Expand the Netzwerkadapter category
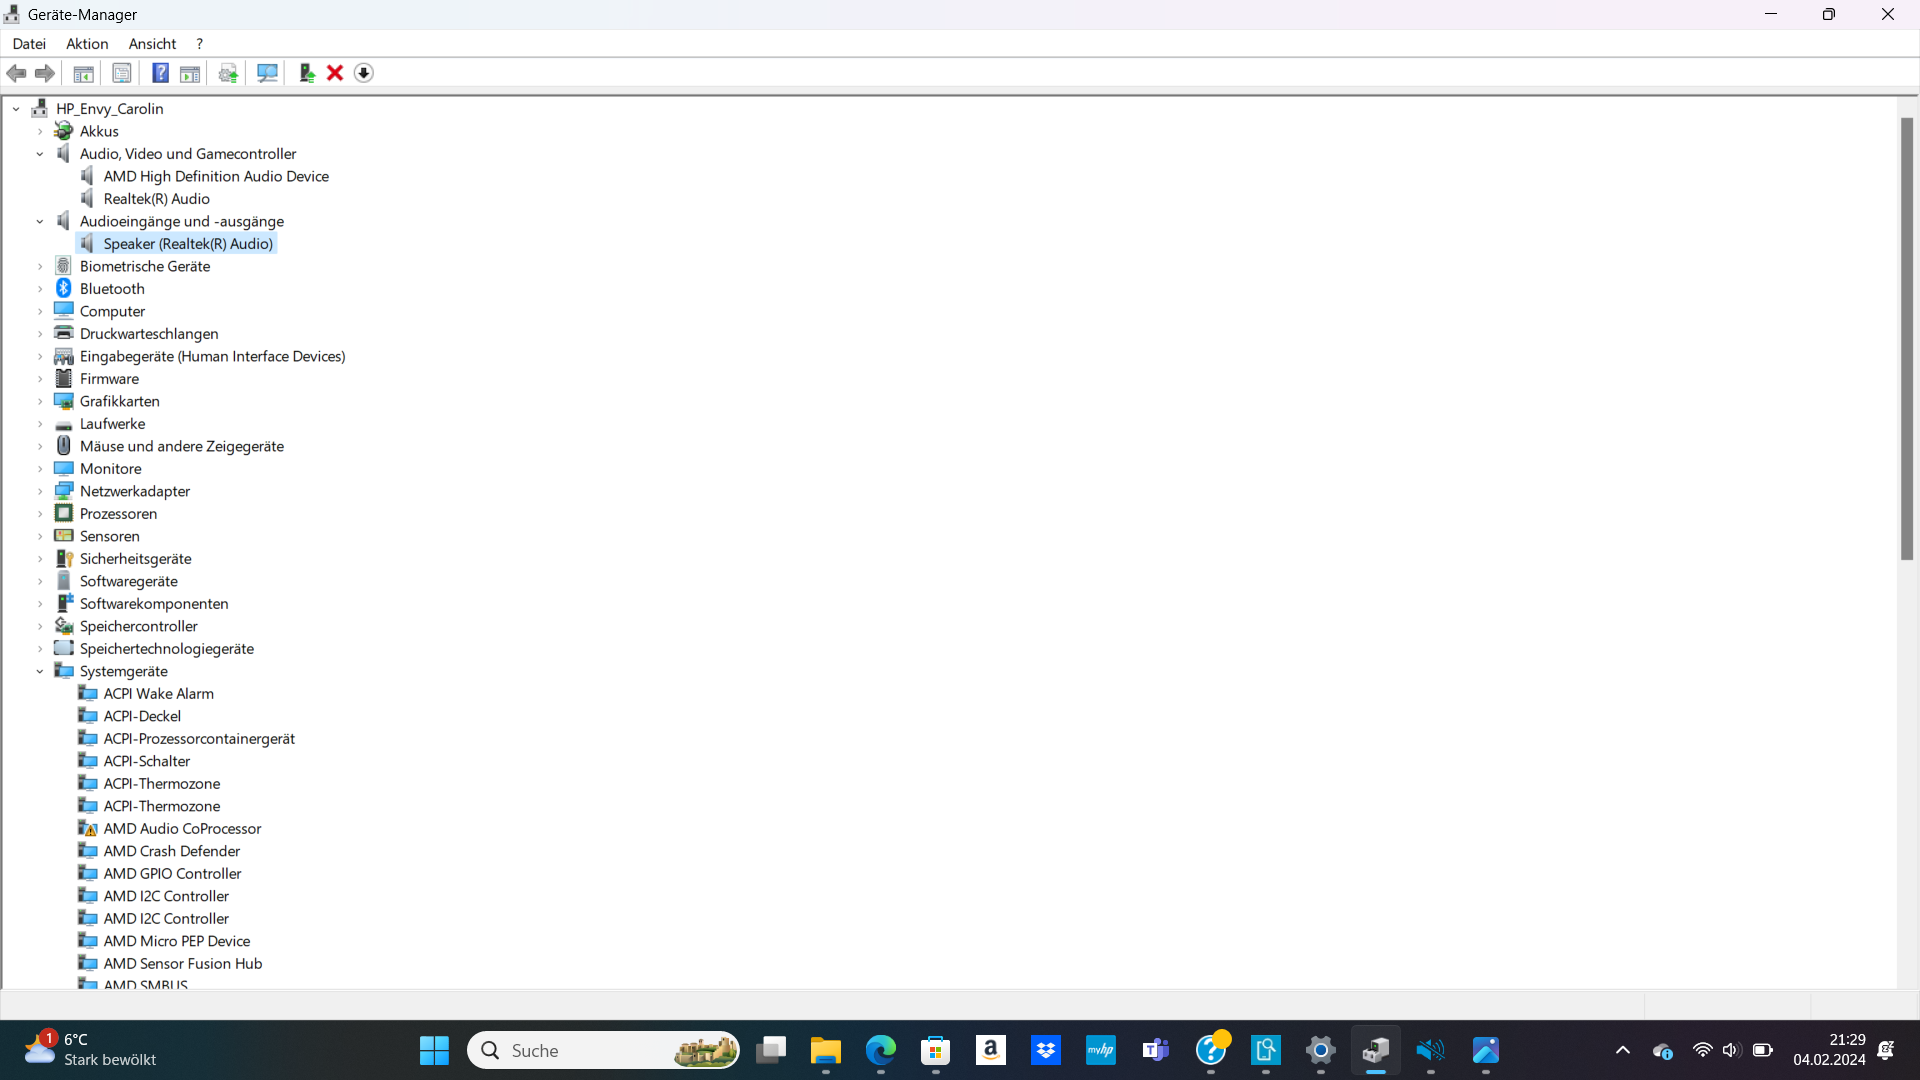 click(40, 491)
